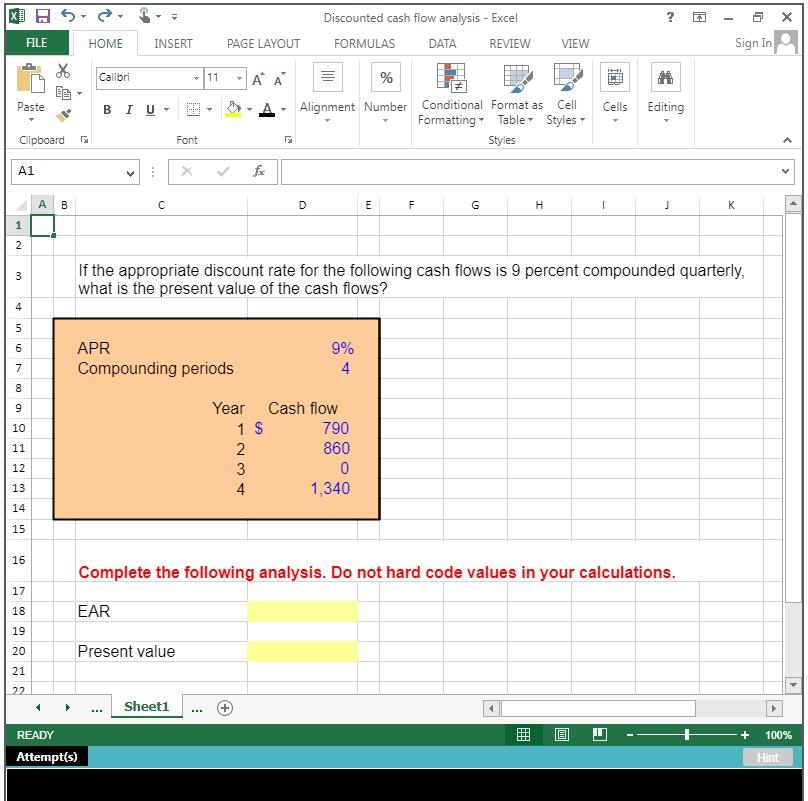Open Number format percent icon
Image resolution: width=808 pixels, height=801 pixels.
pyautogui.click(x=386, y=77)
